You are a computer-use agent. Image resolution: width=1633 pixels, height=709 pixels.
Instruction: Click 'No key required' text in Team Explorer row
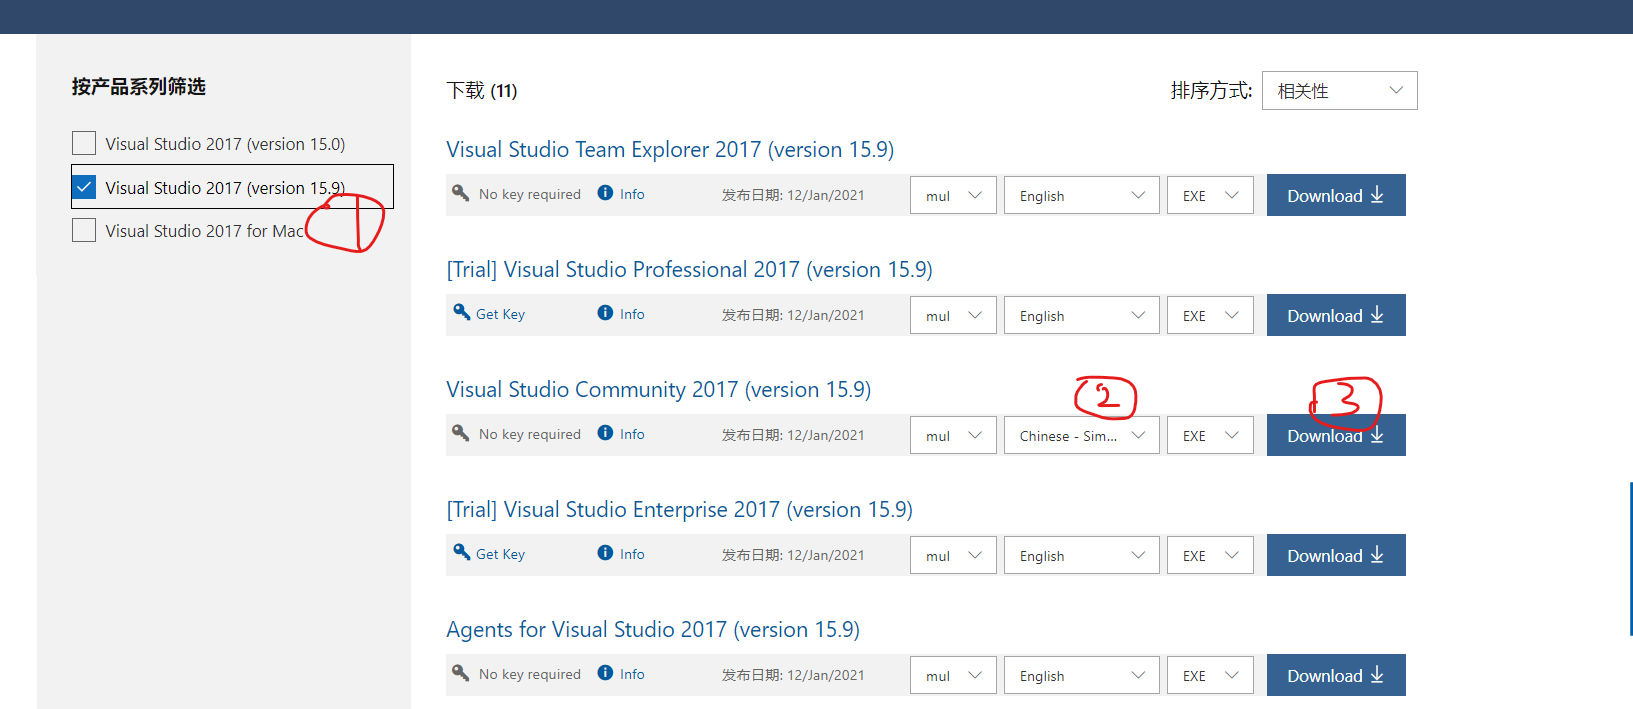(529, 194)
